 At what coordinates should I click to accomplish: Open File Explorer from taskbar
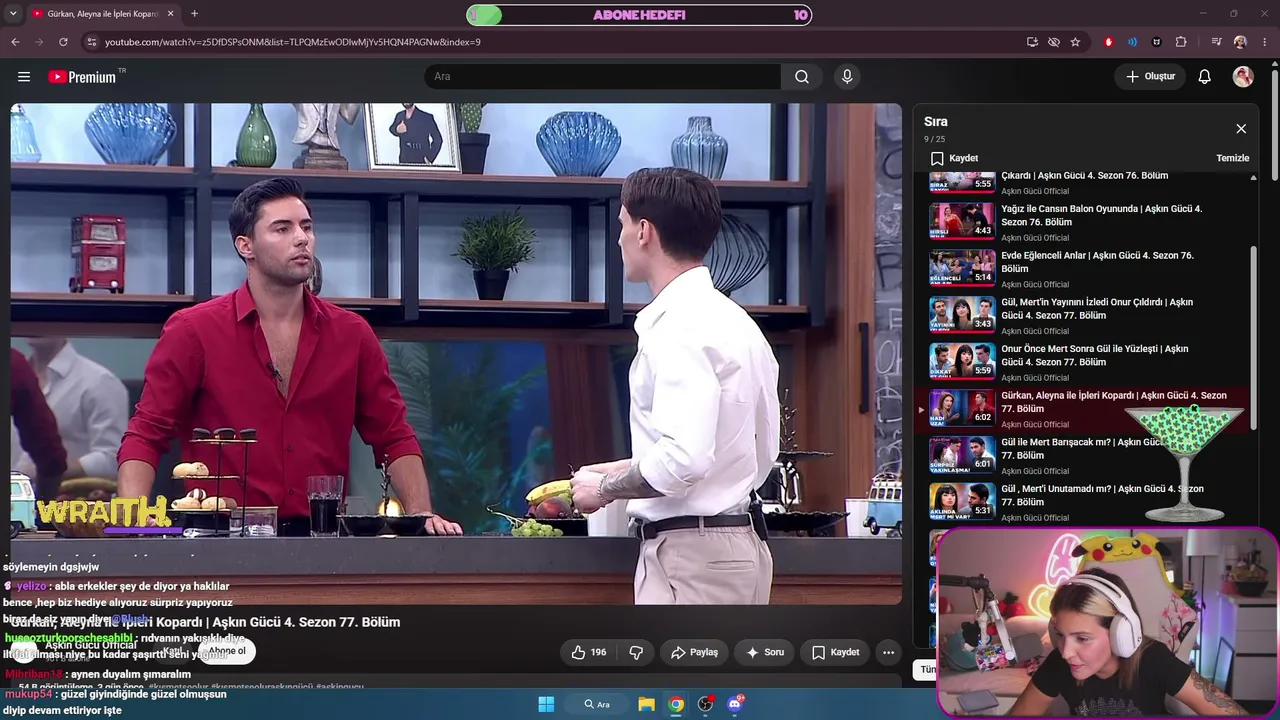pyautogui.click(x=646, y=704)
